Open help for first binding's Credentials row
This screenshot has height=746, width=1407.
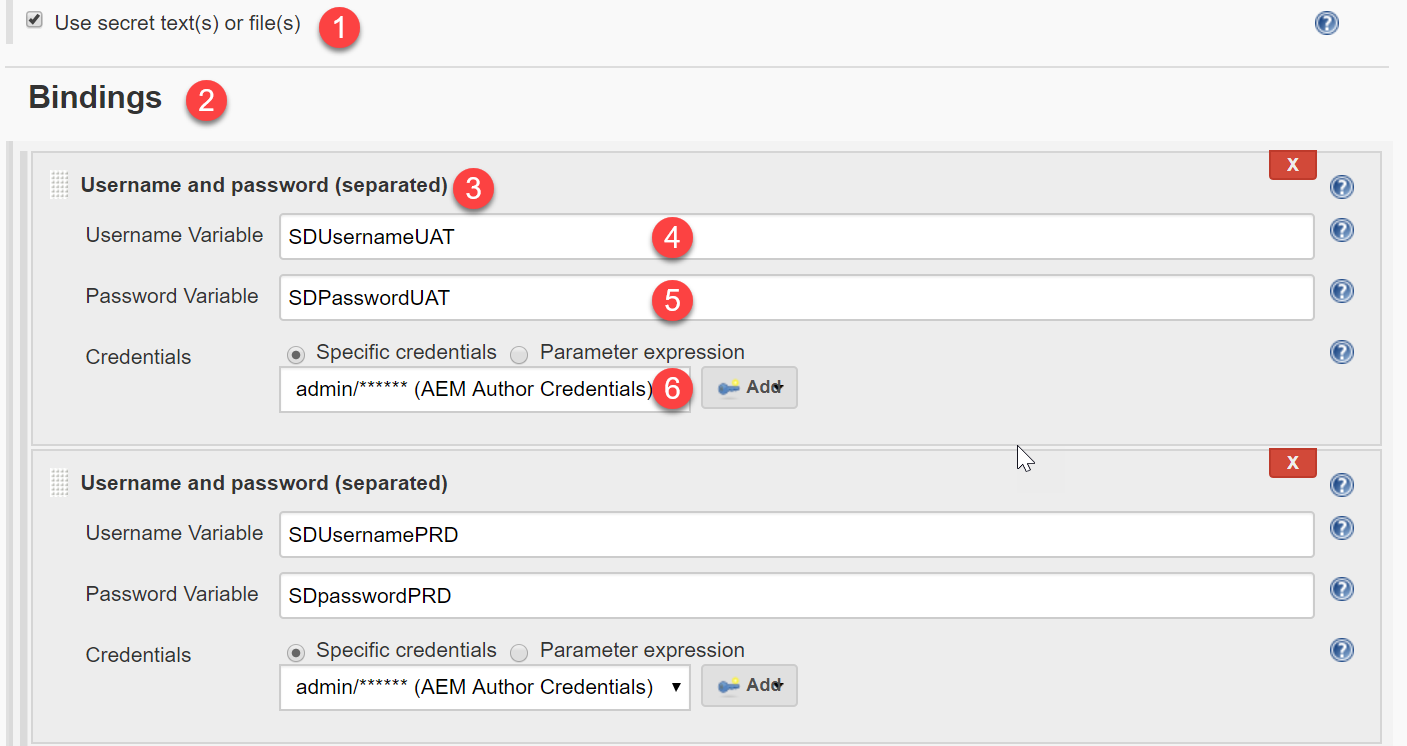pos(1342,352)
